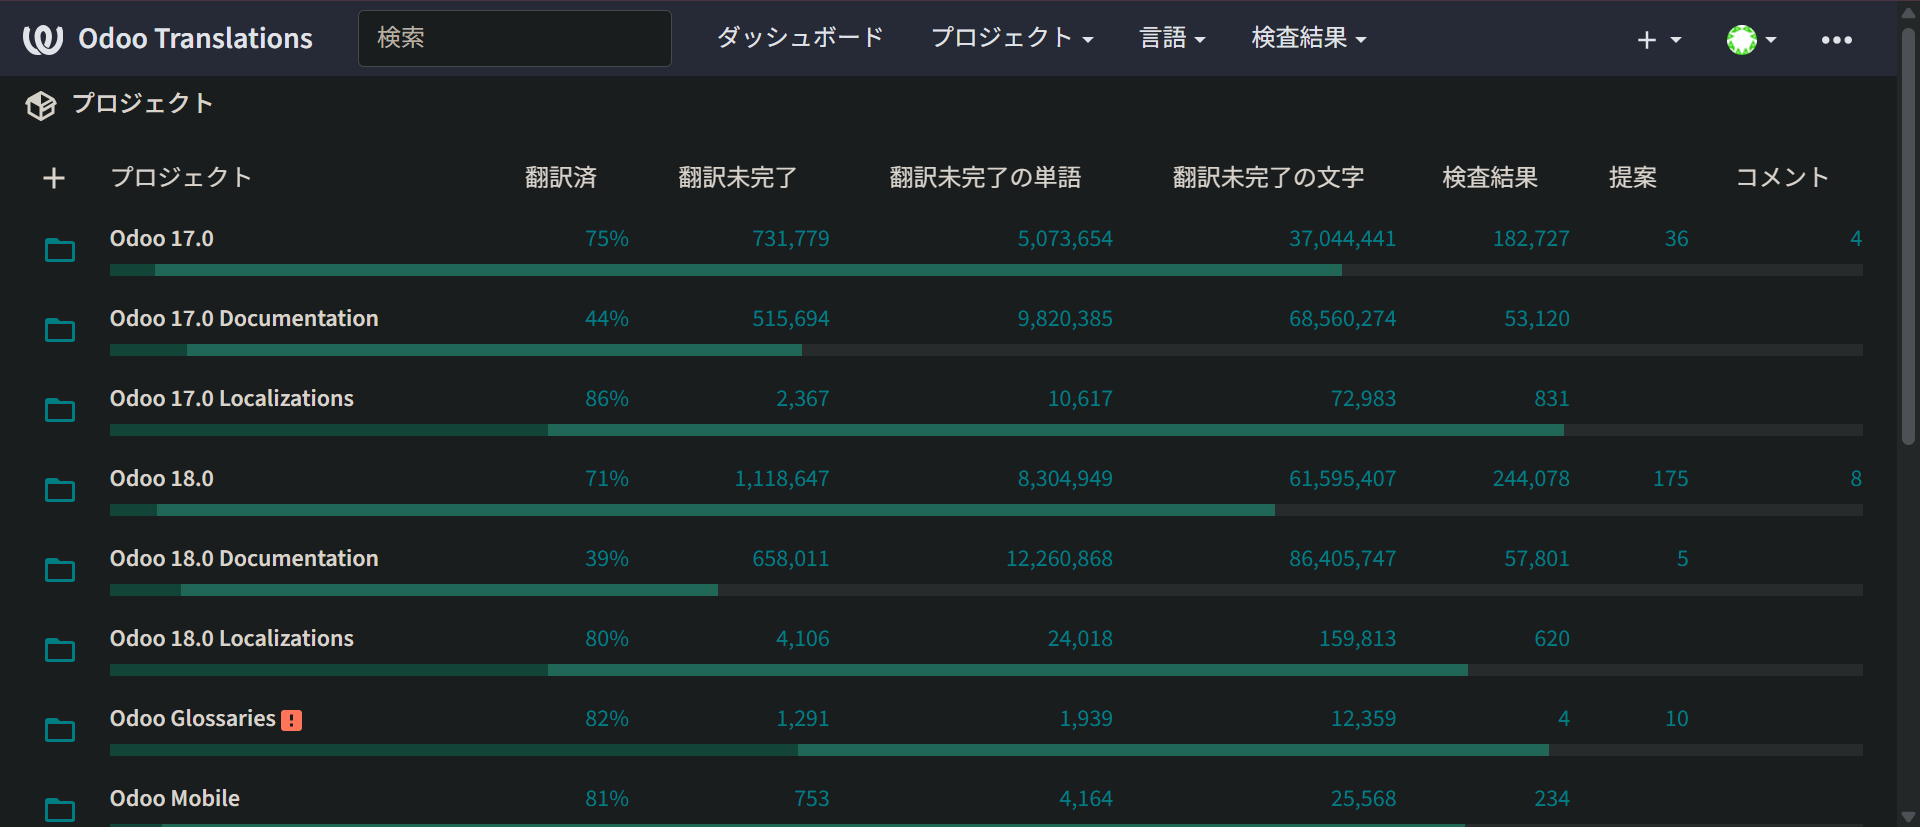
Task: Click the Odoo 17.0 translation progress bar
Action: click(986, 270)
